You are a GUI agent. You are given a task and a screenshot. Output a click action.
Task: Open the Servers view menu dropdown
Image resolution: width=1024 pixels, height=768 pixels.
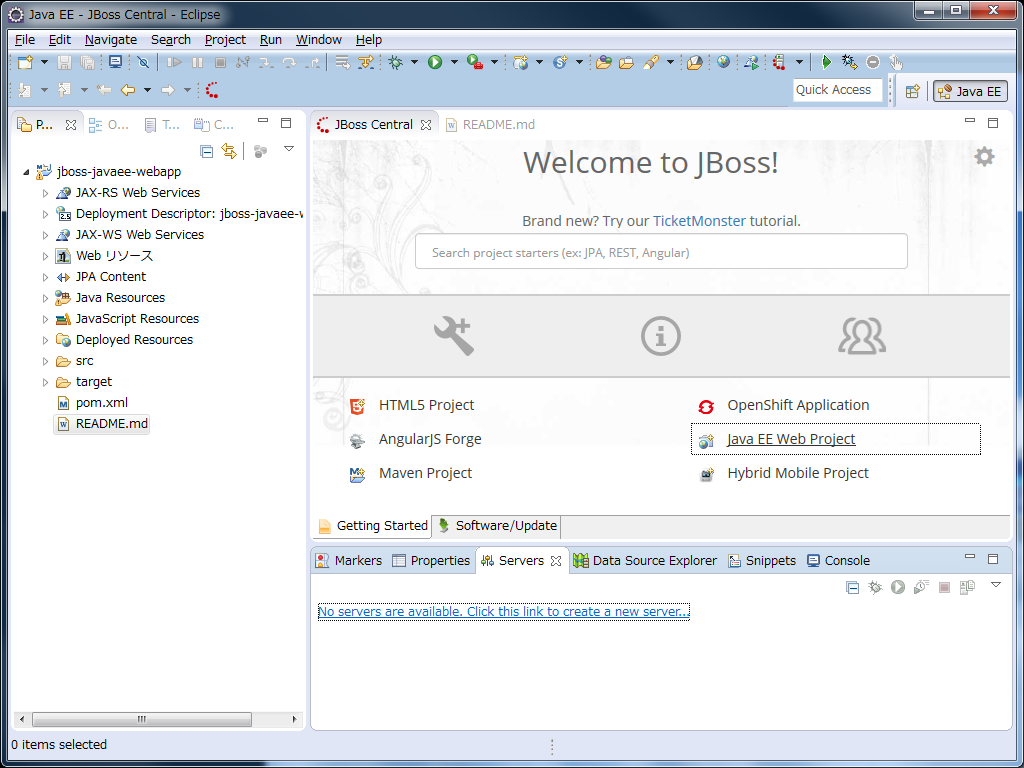(x=994, y=587)
